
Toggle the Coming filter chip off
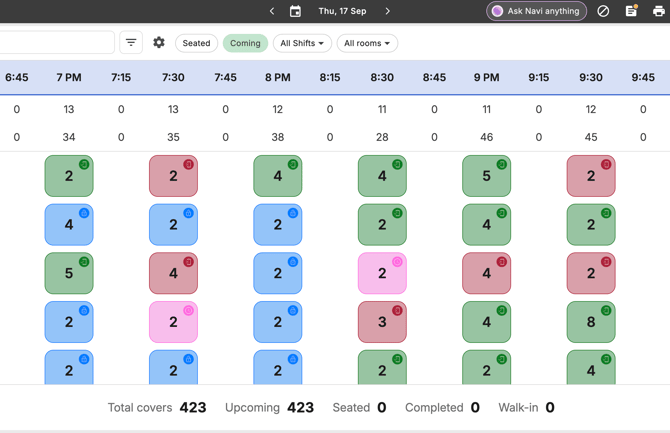click(245, 43)
